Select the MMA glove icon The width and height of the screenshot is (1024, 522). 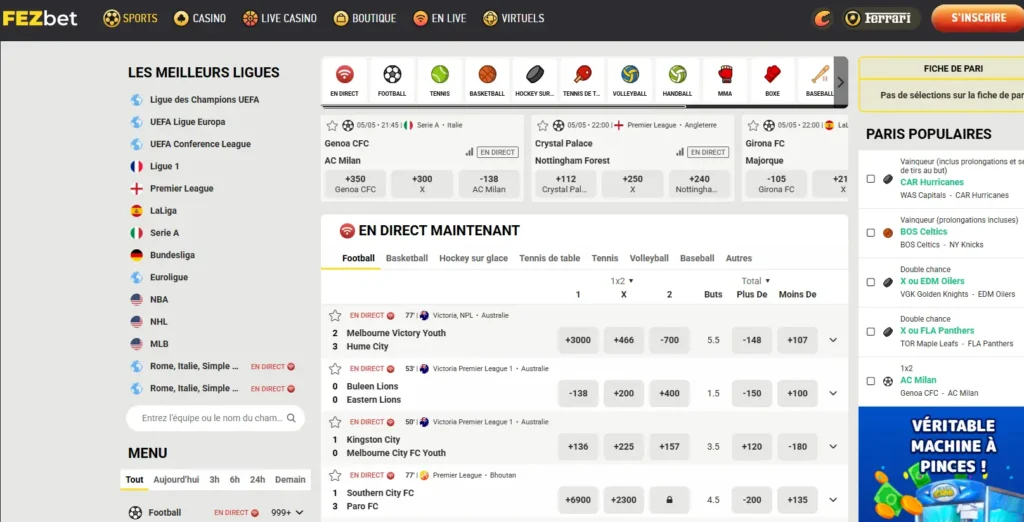pyautogui.click(x=725, y=74)
